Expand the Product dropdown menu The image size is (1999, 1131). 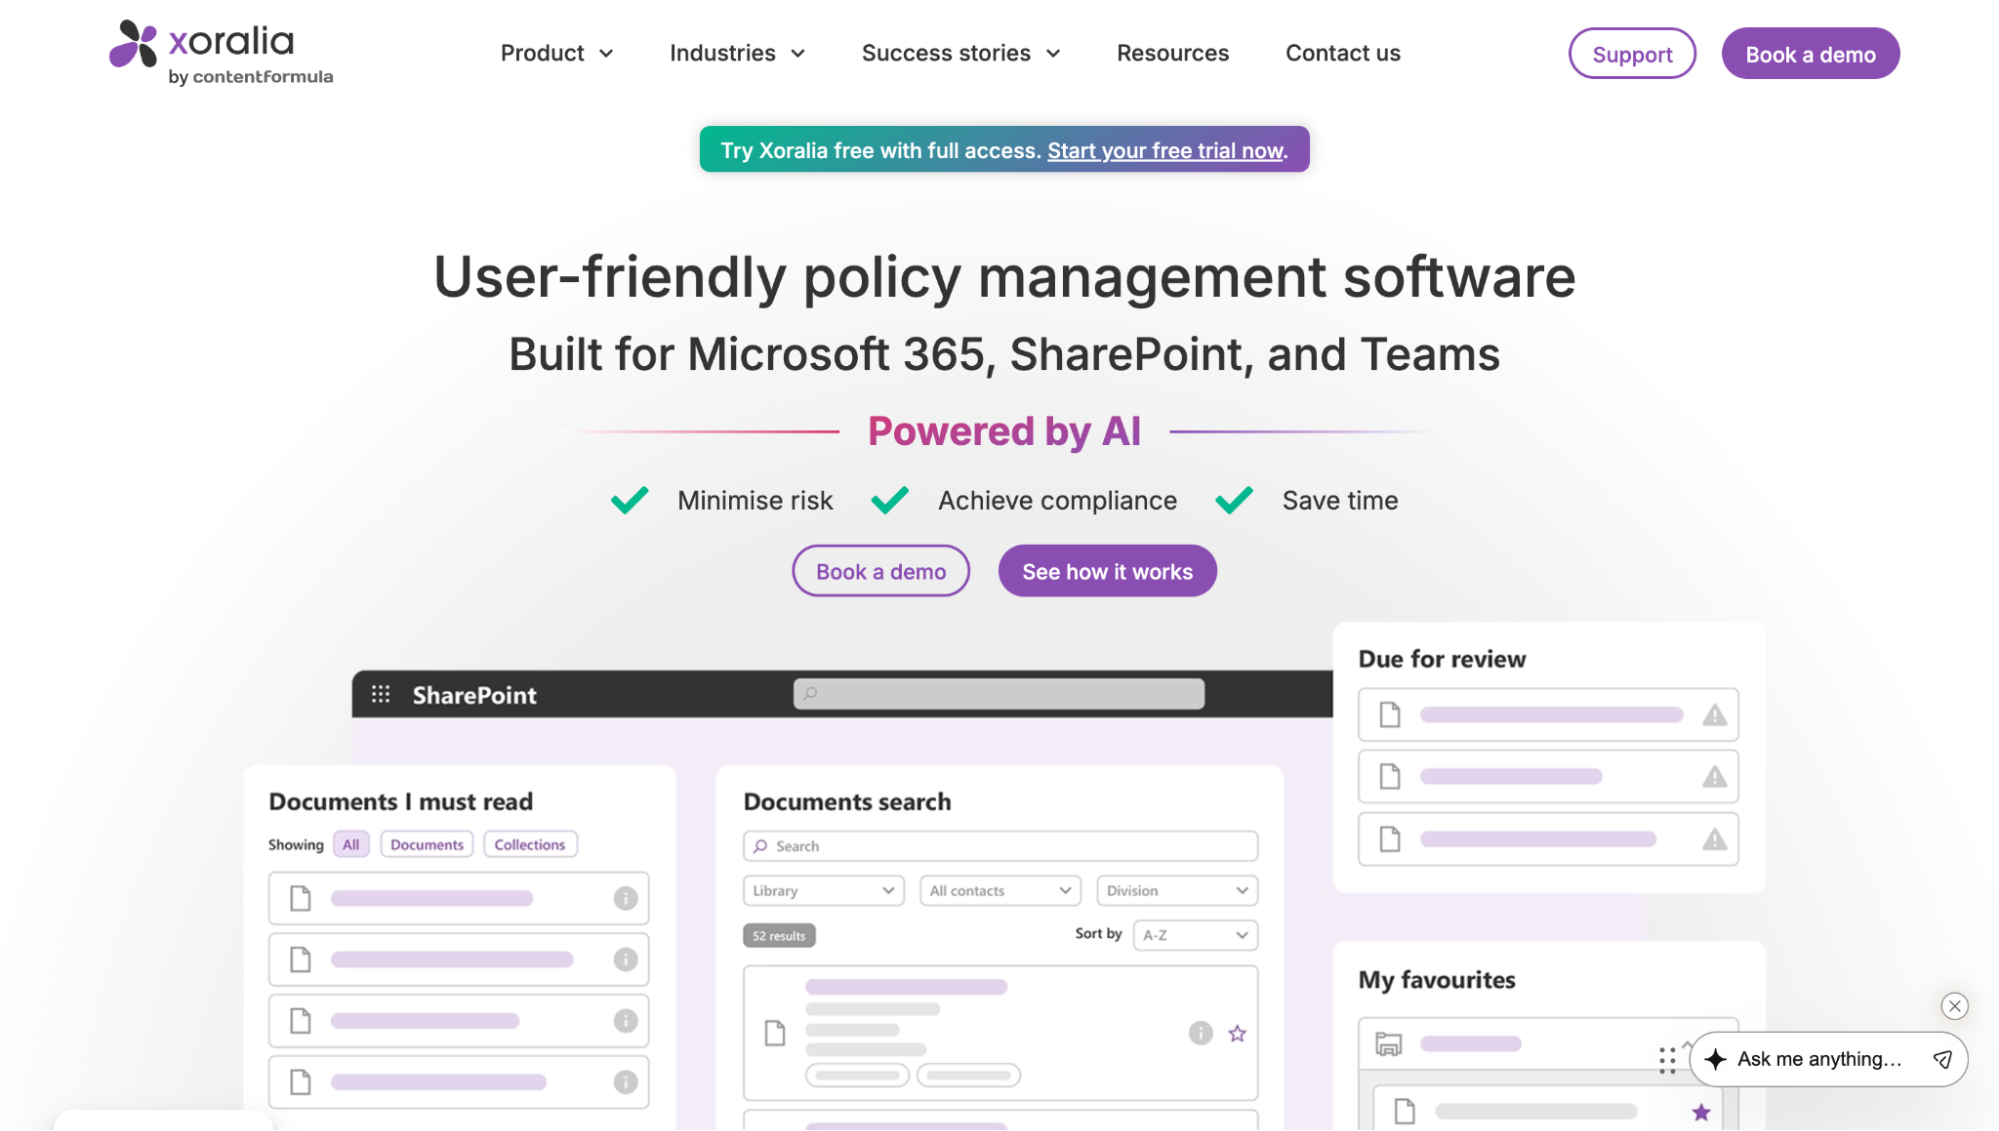[556, 53]
